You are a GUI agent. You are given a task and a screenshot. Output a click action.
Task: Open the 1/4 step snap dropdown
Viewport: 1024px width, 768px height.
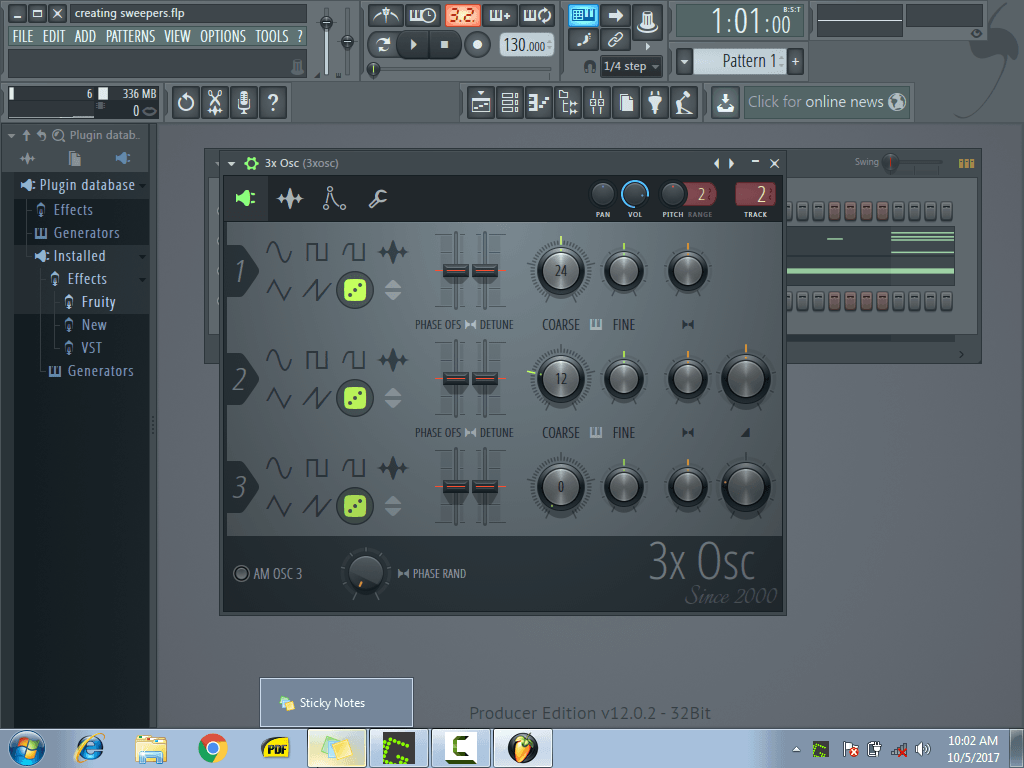pyautogui.click(x=631, y=66)
